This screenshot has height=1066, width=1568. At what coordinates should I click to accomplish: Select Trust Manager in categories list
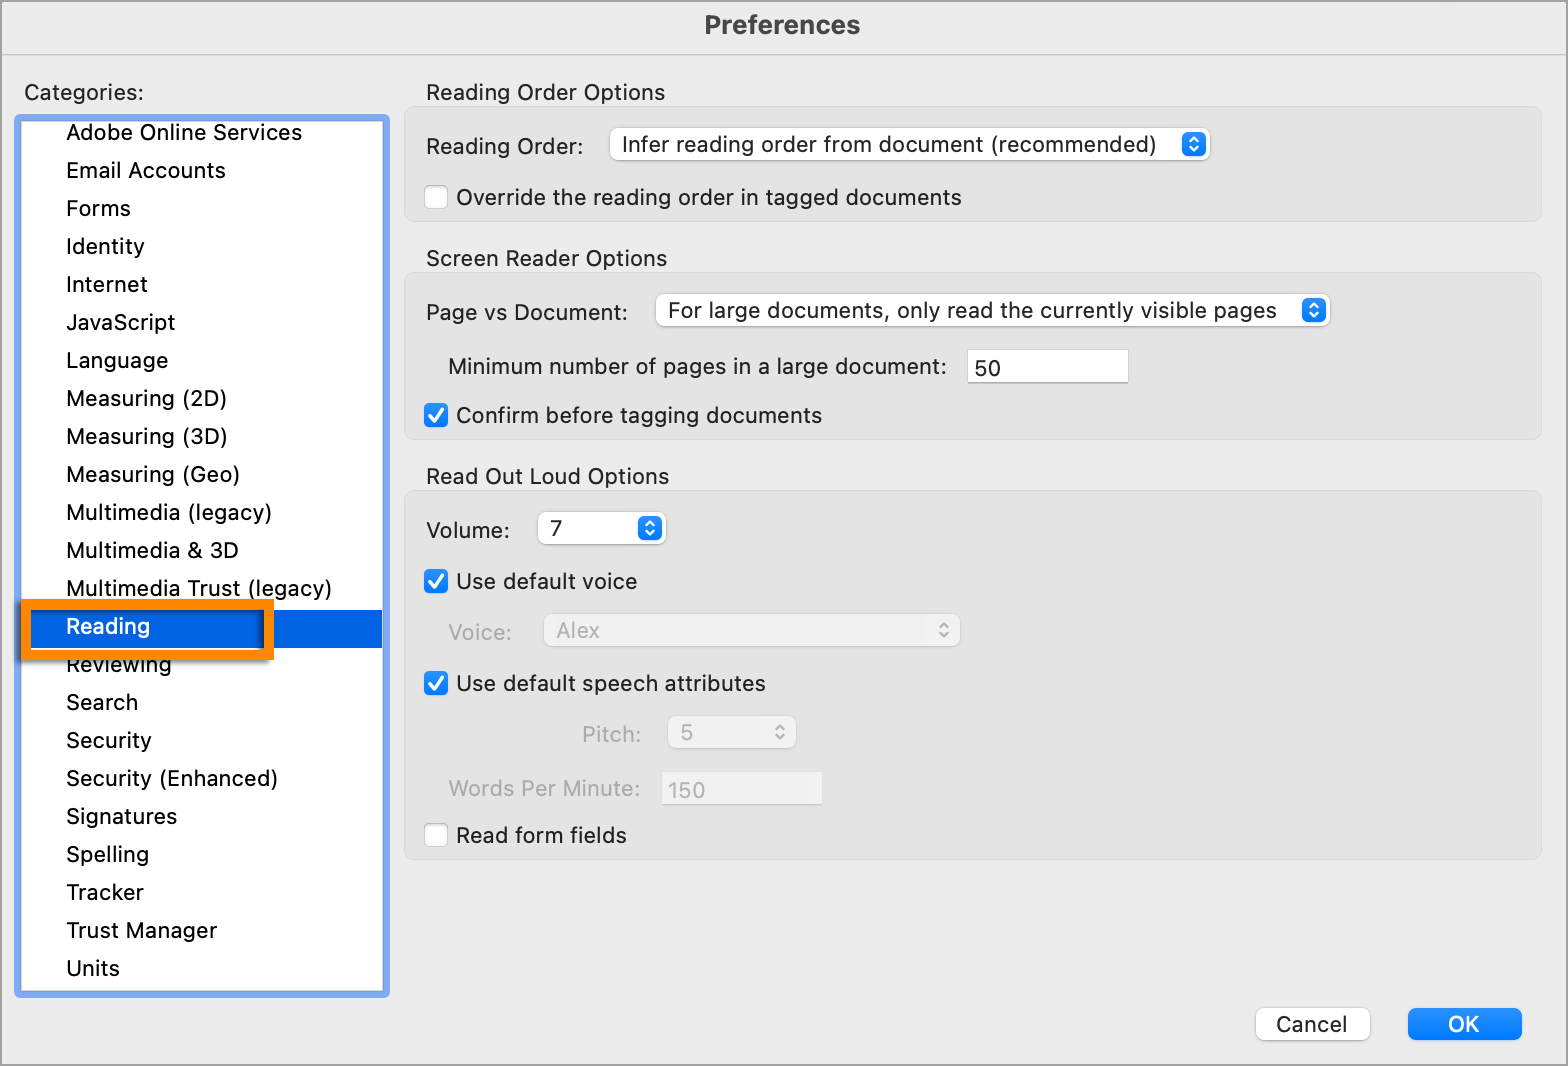[x=141, y=931]
